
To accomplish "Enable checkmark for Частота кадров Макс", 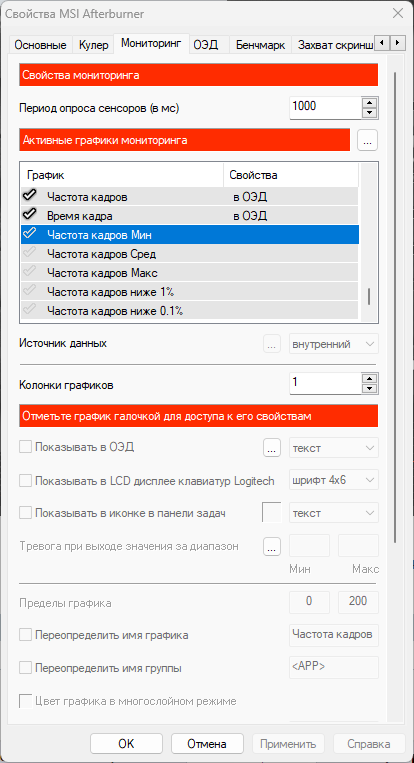I will pos(30,272).
